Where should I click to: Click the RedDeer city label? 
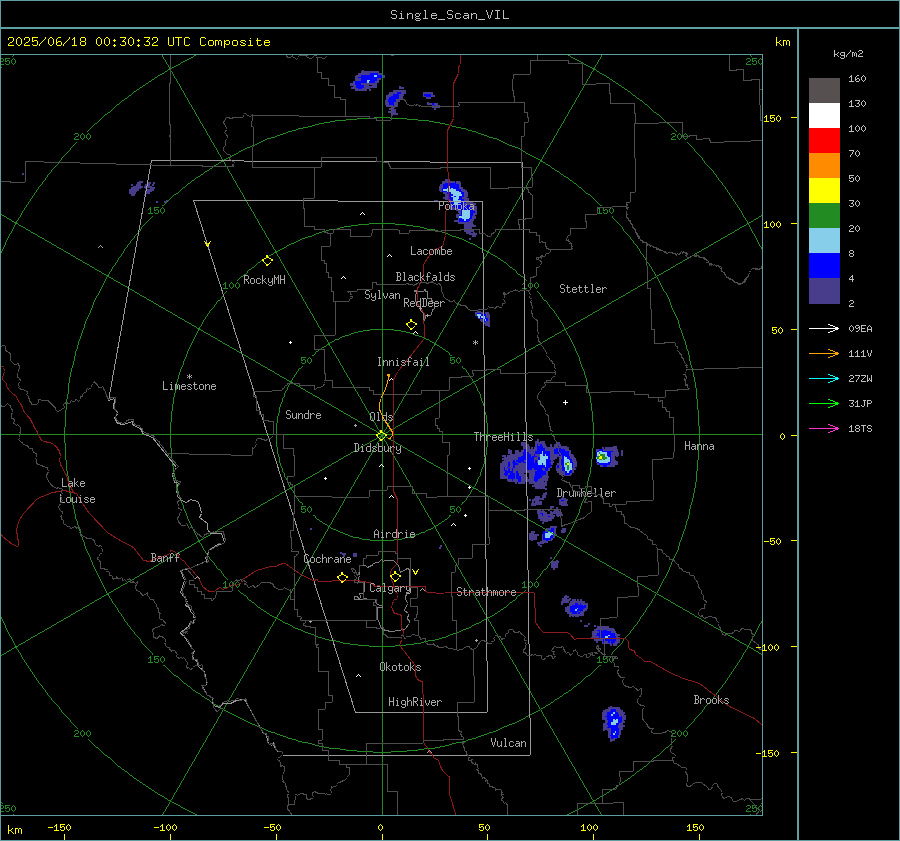[424, 303]
